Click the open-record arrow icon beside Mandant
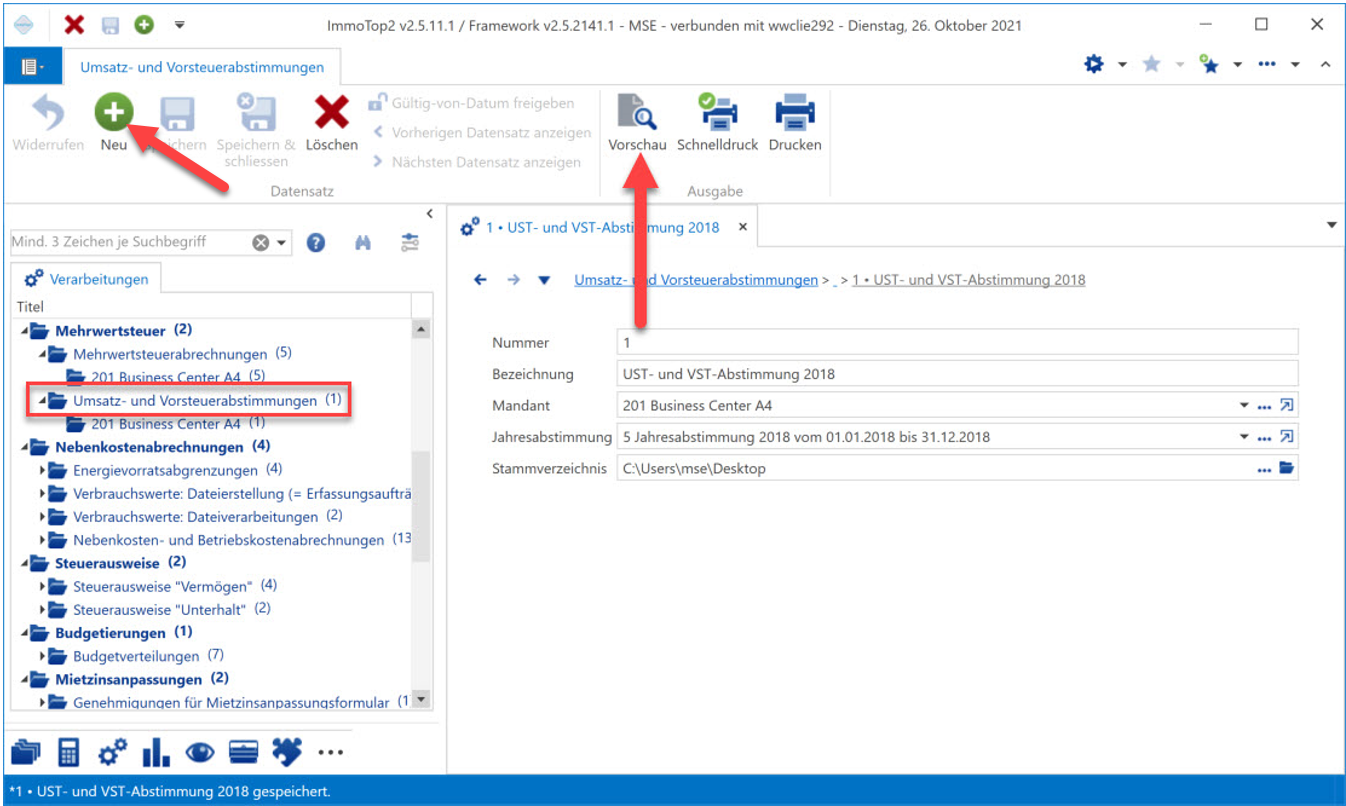1346x806 pixels. coord(1287,406)
